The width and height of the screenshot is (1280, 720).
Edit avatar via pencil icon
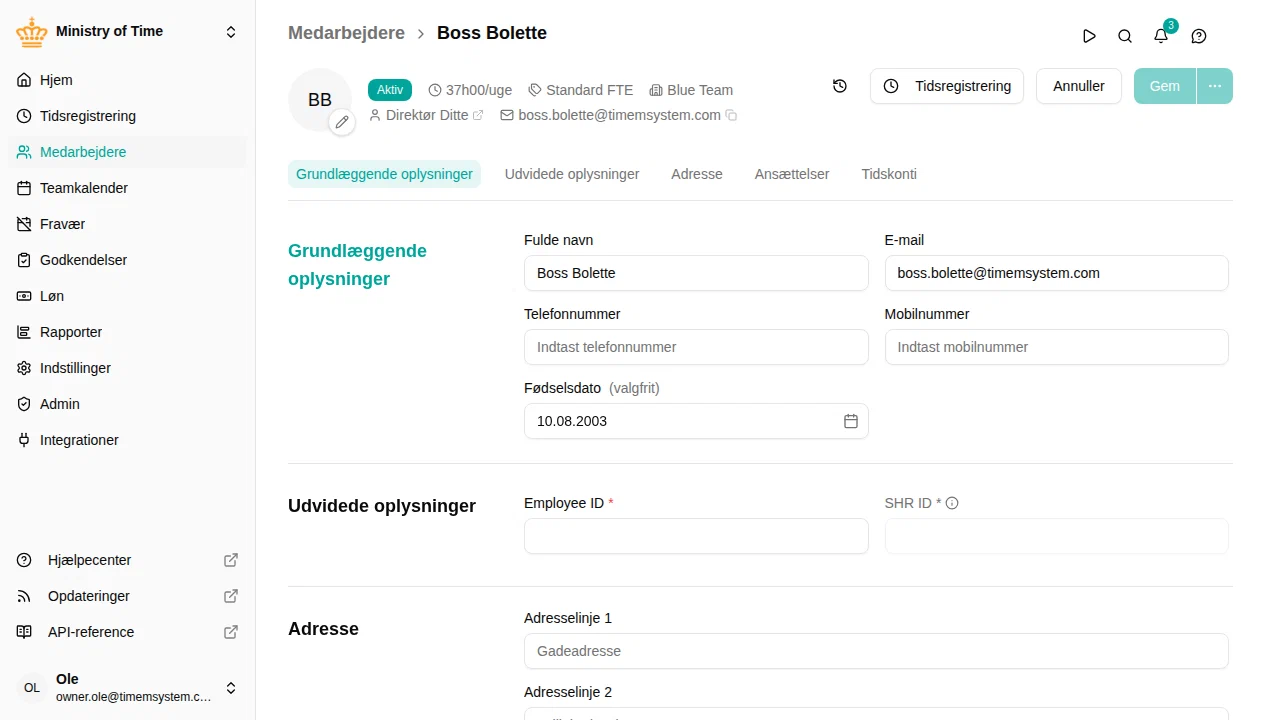pos(342,122)
